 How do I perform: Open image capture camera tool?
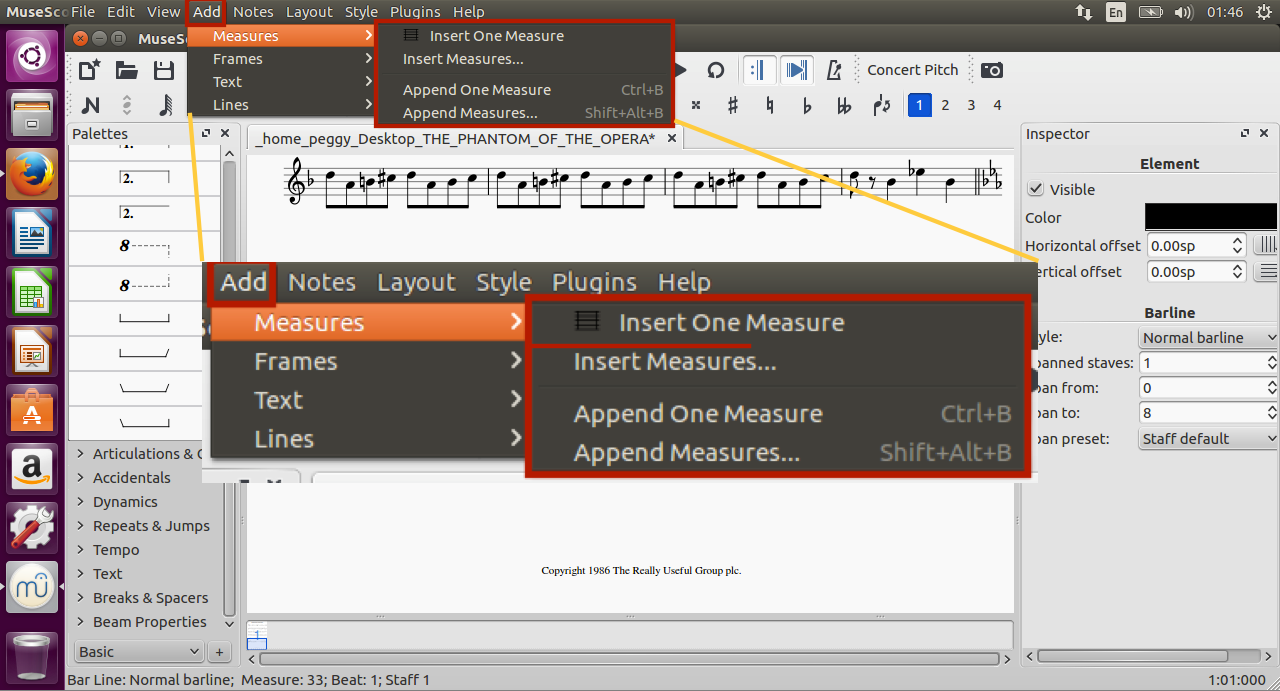pos(992,70)
